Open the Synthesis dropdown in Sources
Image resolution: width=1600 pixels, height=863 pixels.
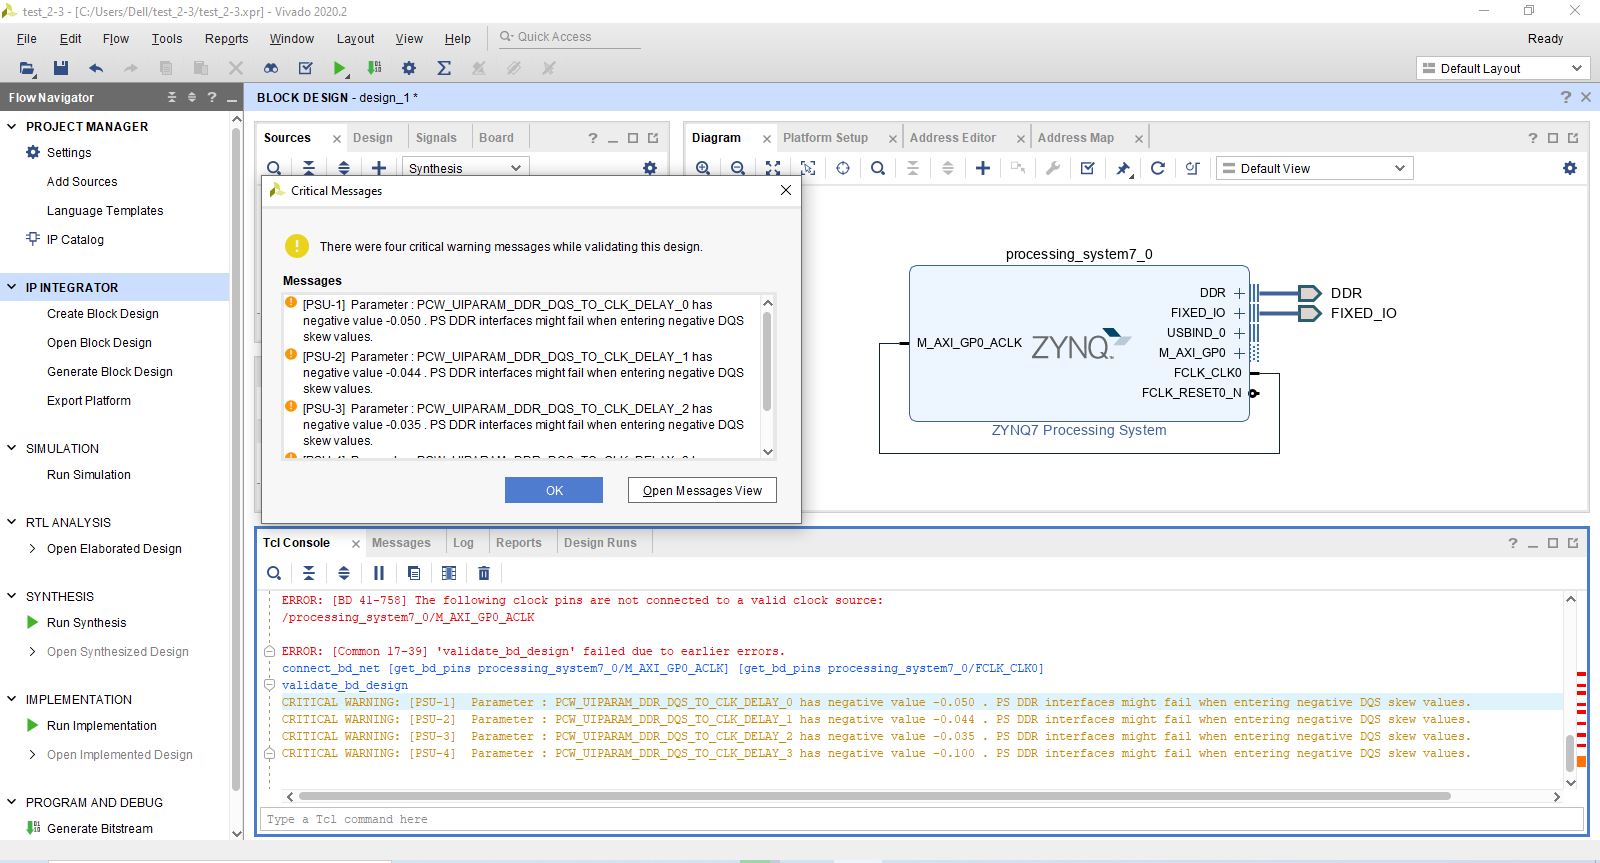click(x=466, y=168)
